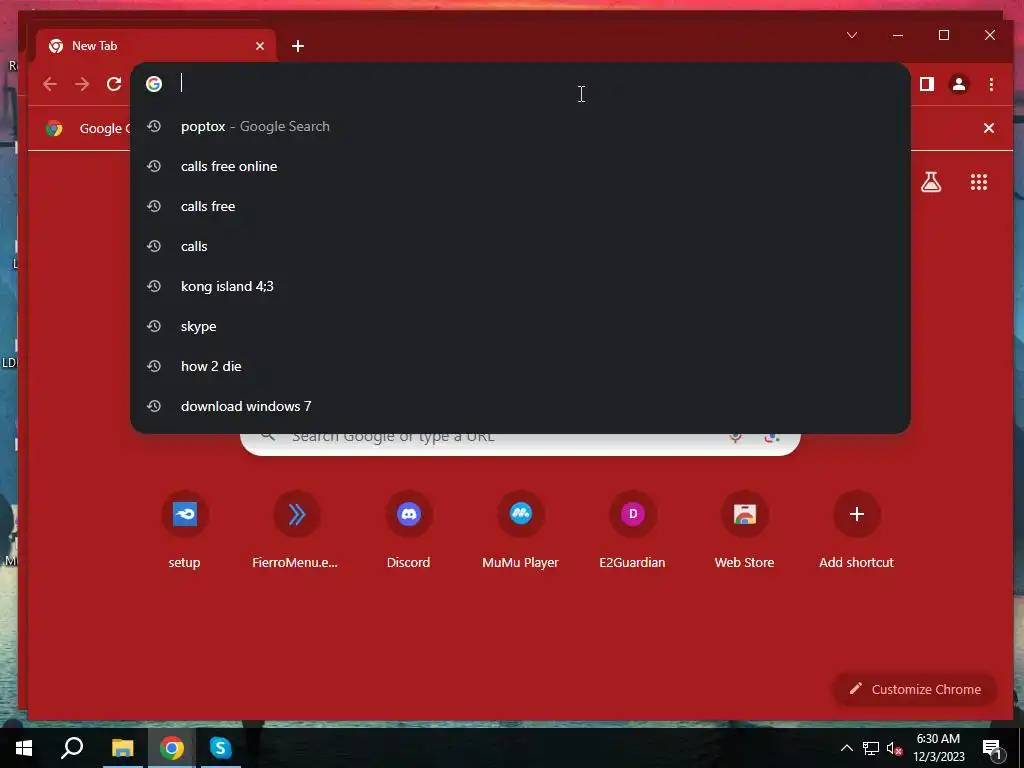Go back with the back arrow
This screenshot has height=768, width=1024.
pyautogui.click(x=50, y=84)
